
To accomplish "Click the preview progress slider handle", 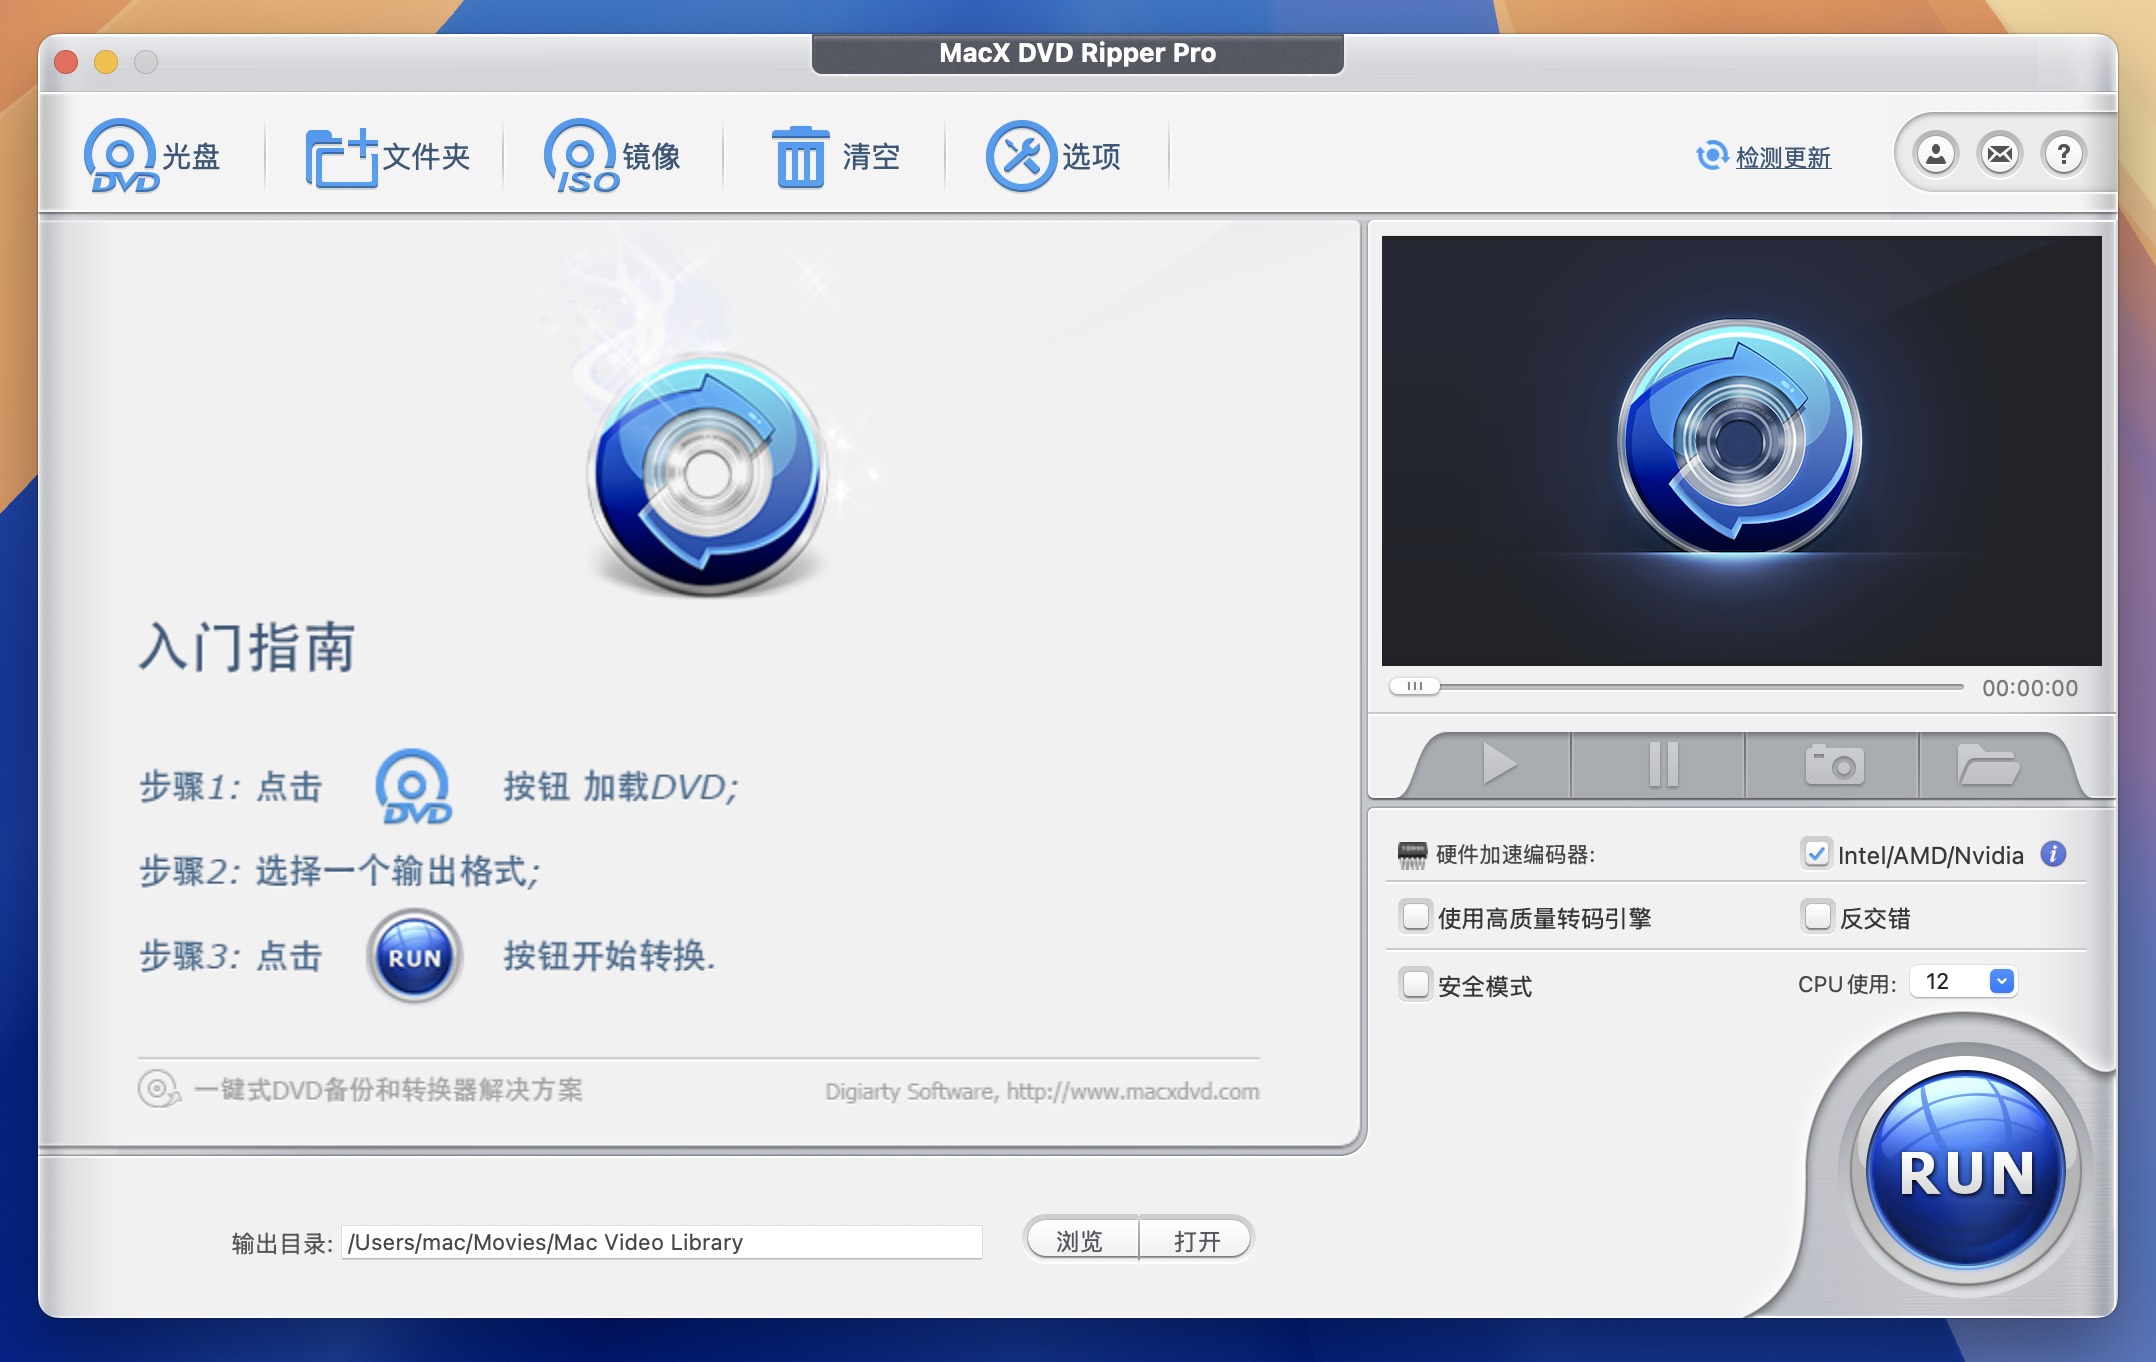I will coord(1414,686).
